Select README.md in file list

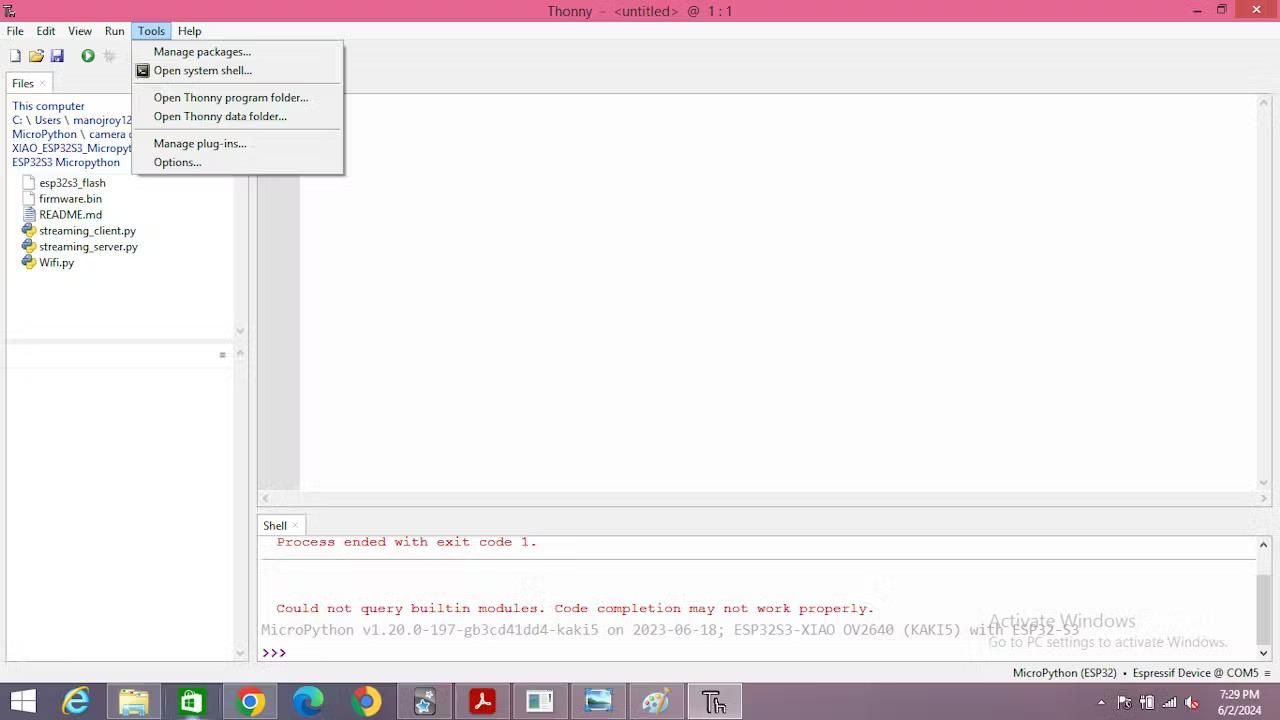pyautogui.click(x=70, y=215)
